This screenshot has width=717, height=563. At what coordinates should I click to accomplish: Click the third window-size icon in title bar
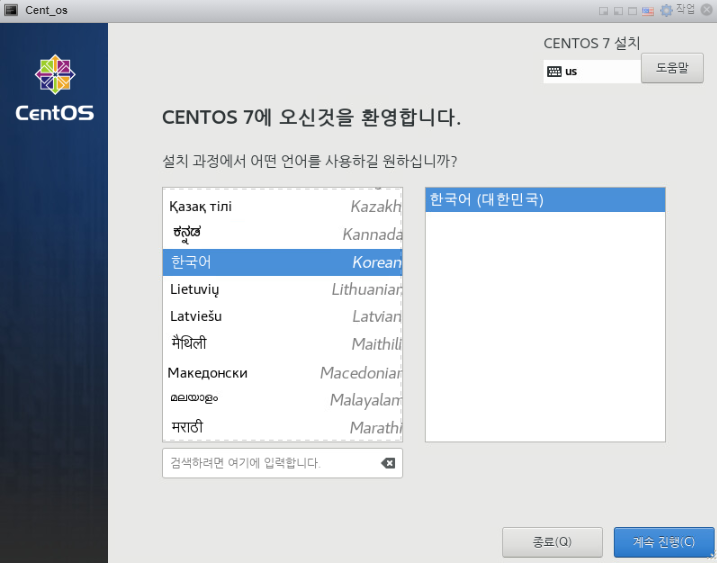(x=632, y=11)
